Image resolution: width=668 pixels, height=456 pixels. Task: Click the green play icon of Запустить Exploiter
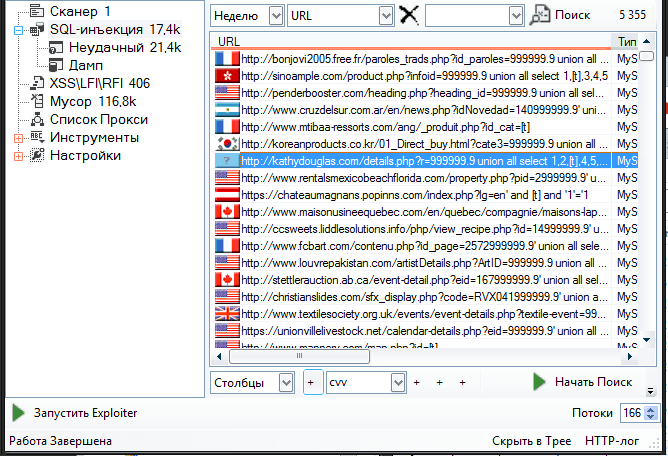point(18,413)
